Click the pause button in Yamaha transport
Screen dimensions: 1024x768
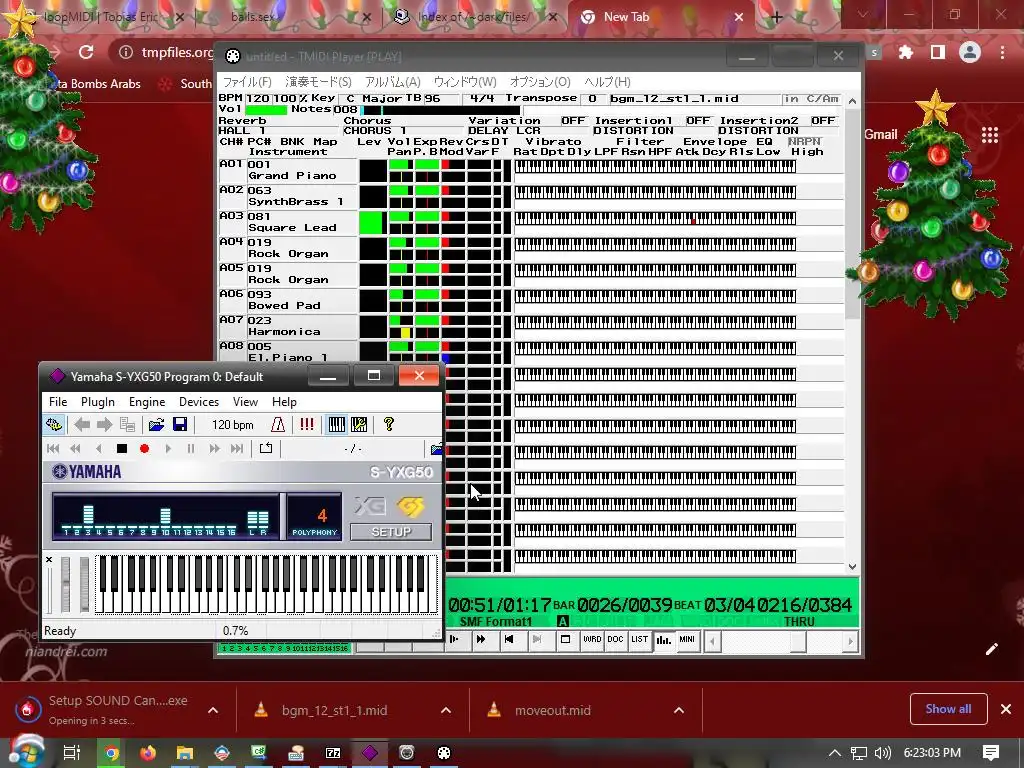coord(191,449)
